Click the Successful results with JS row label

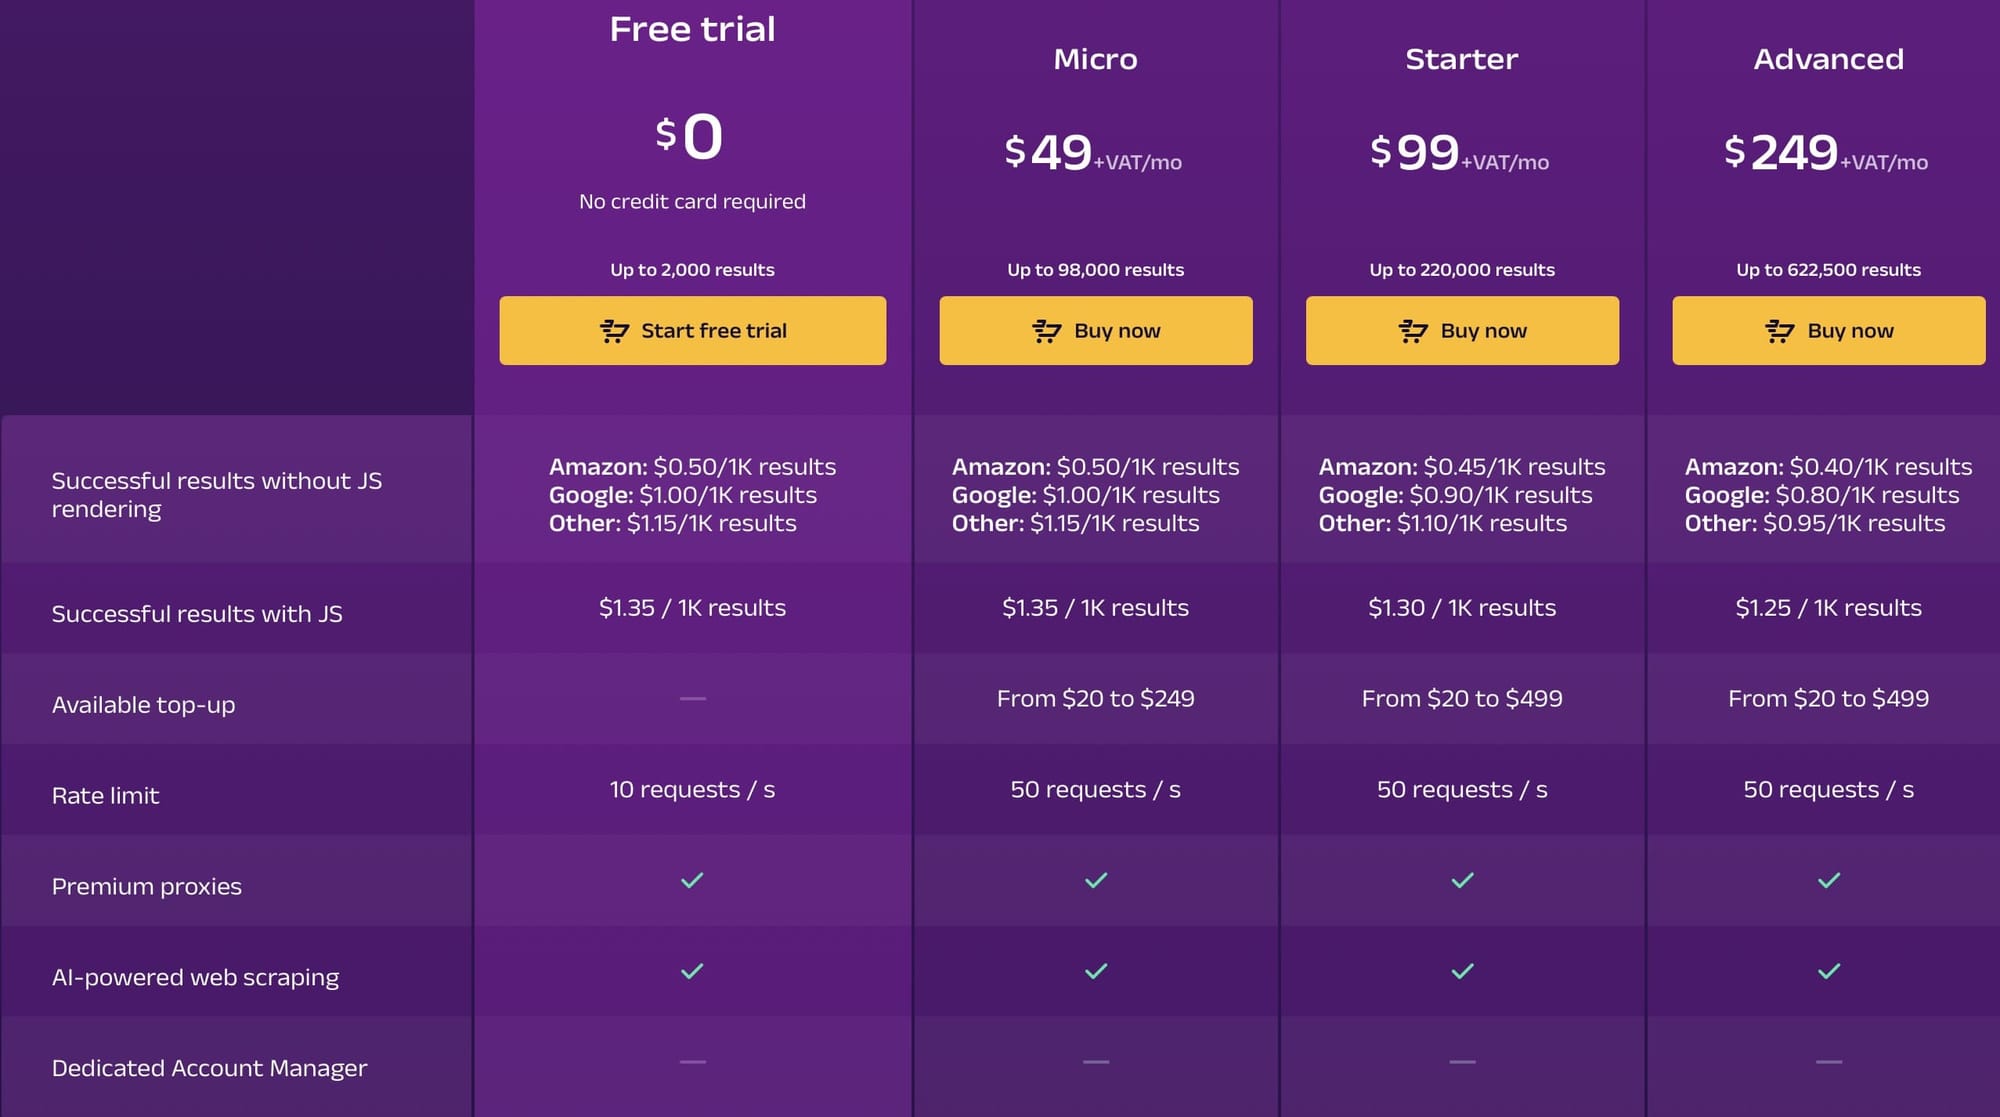click(198, 613)
